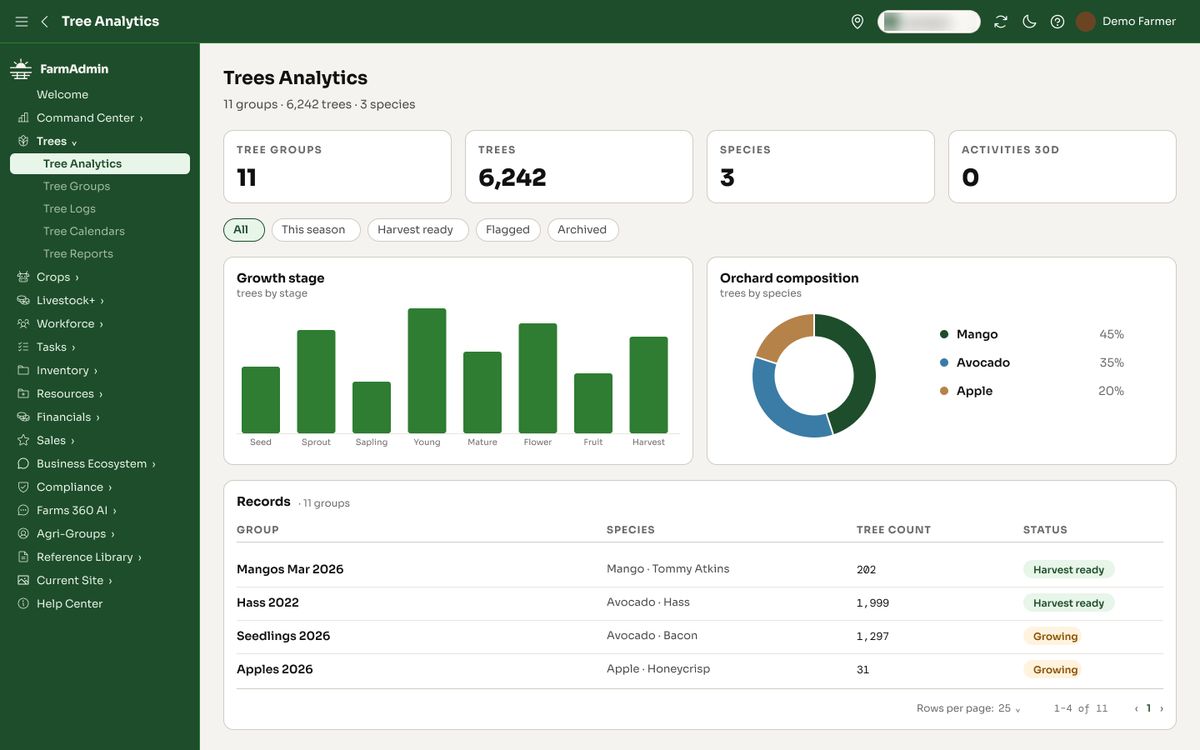Expand the Inventory section

96,371
